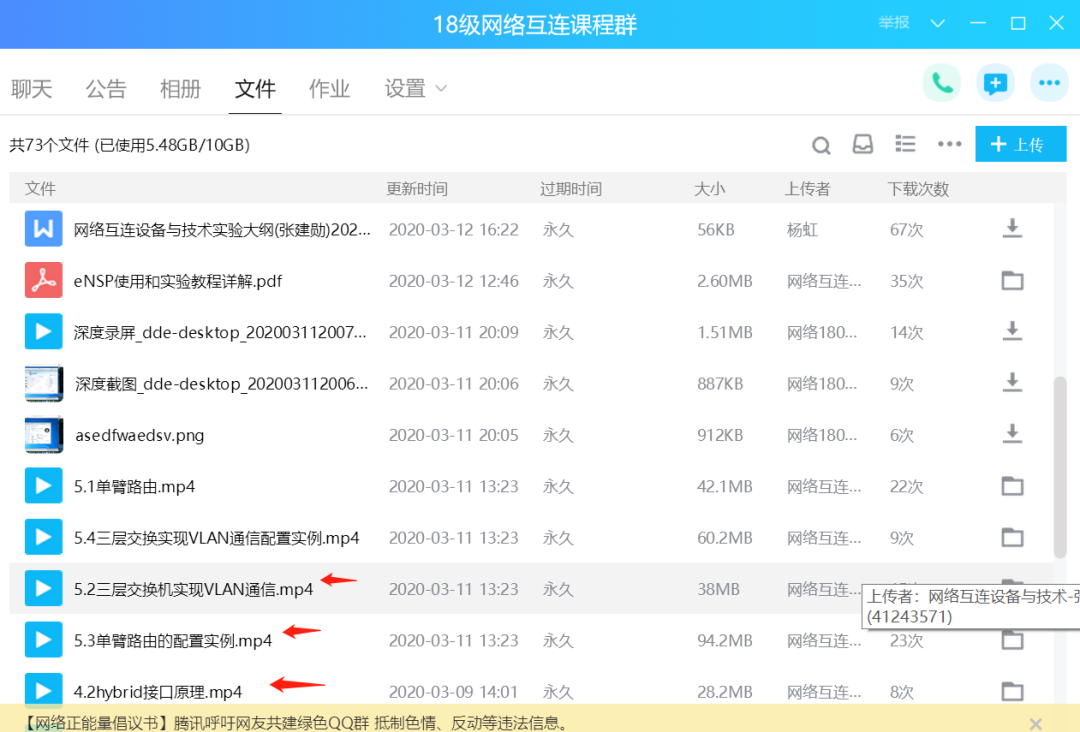Dismiss the yellow notice banner

click(x=1036, y=722)
